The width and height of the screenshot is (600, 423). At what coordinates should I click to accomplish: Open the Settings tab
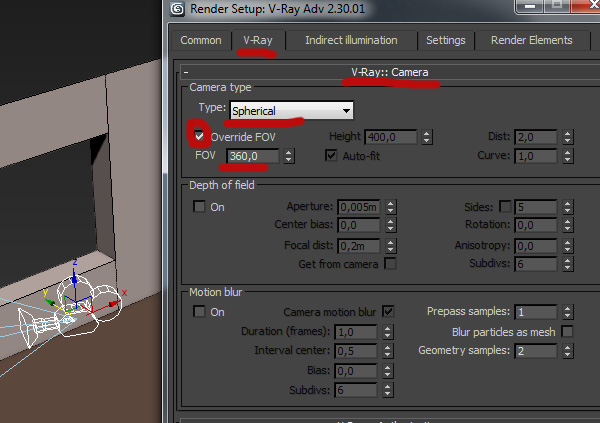tap(445, 40)
